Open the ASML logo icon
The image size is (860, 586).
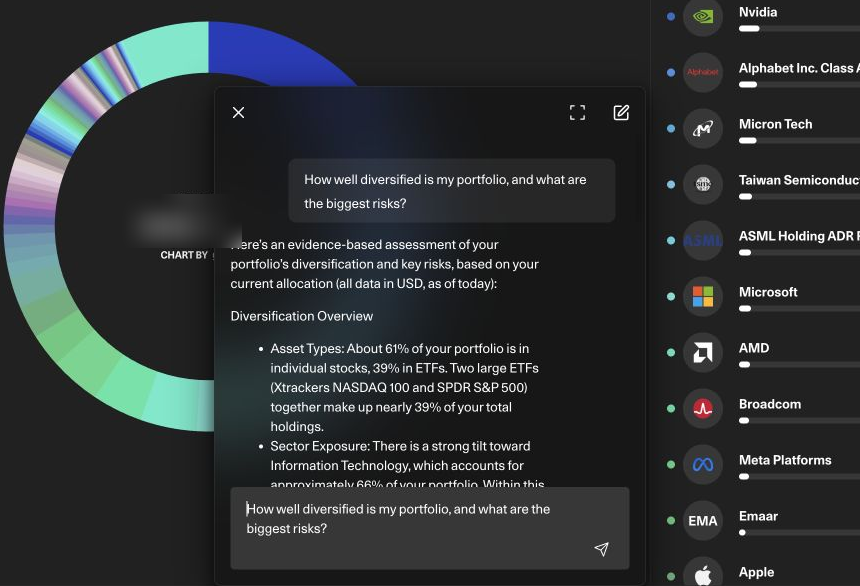[x=703, y=240]
